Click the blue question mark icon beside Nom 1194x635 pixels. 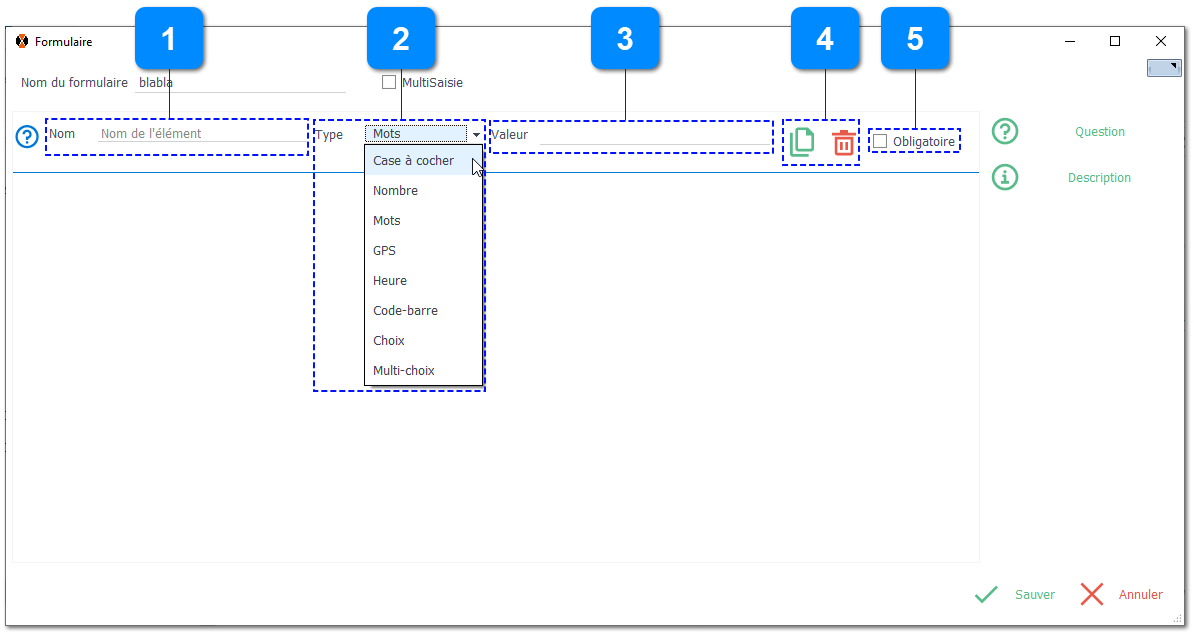[27, 136]
